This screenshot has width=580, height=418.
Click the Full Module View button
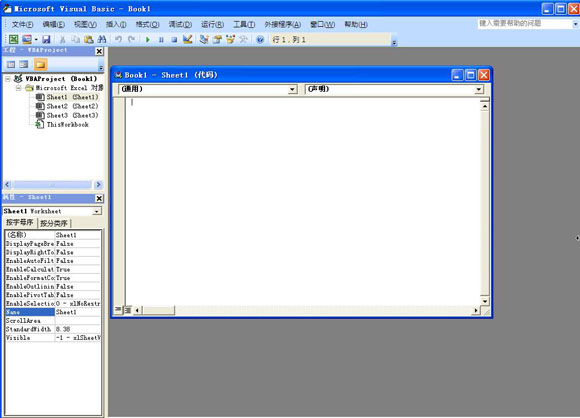coord(128,310)
